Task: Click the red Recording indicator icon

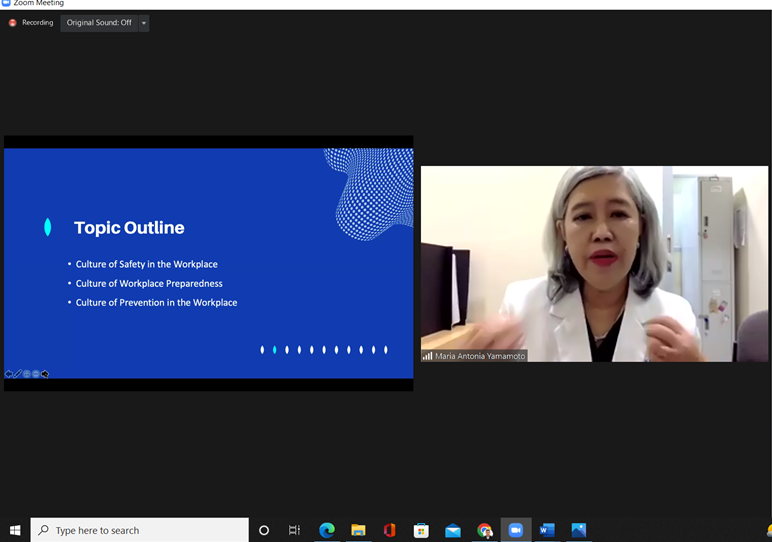Action: [13, 23]
